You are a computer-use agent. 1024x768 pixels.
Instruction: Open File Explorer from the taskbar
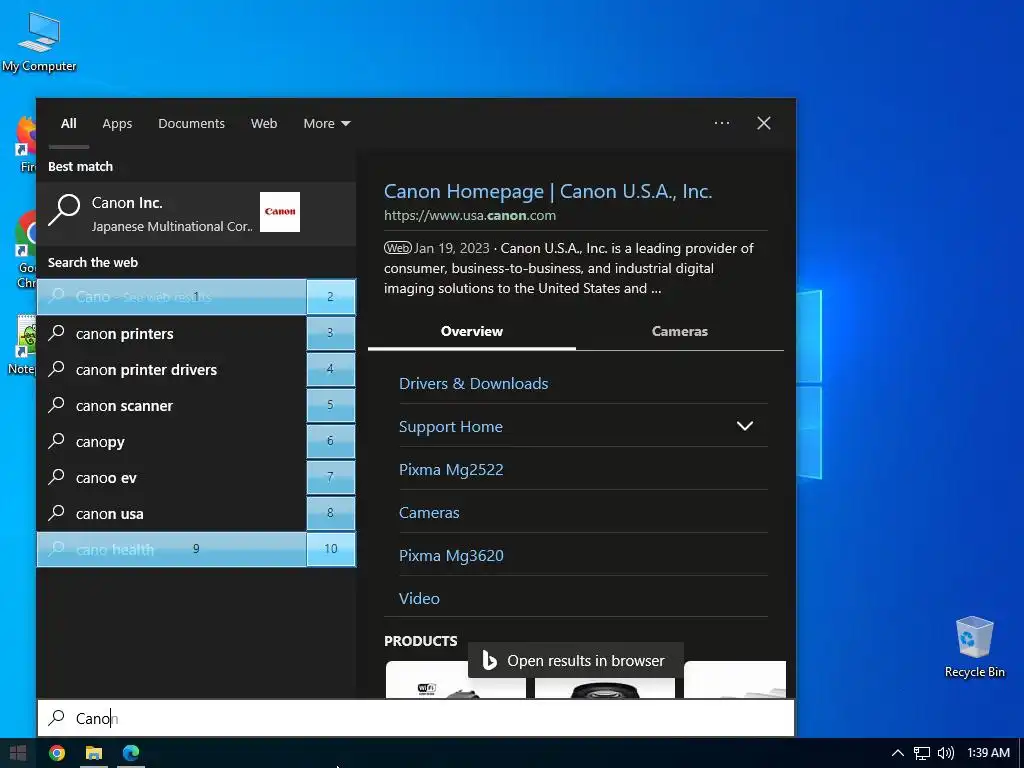[94, 753]
